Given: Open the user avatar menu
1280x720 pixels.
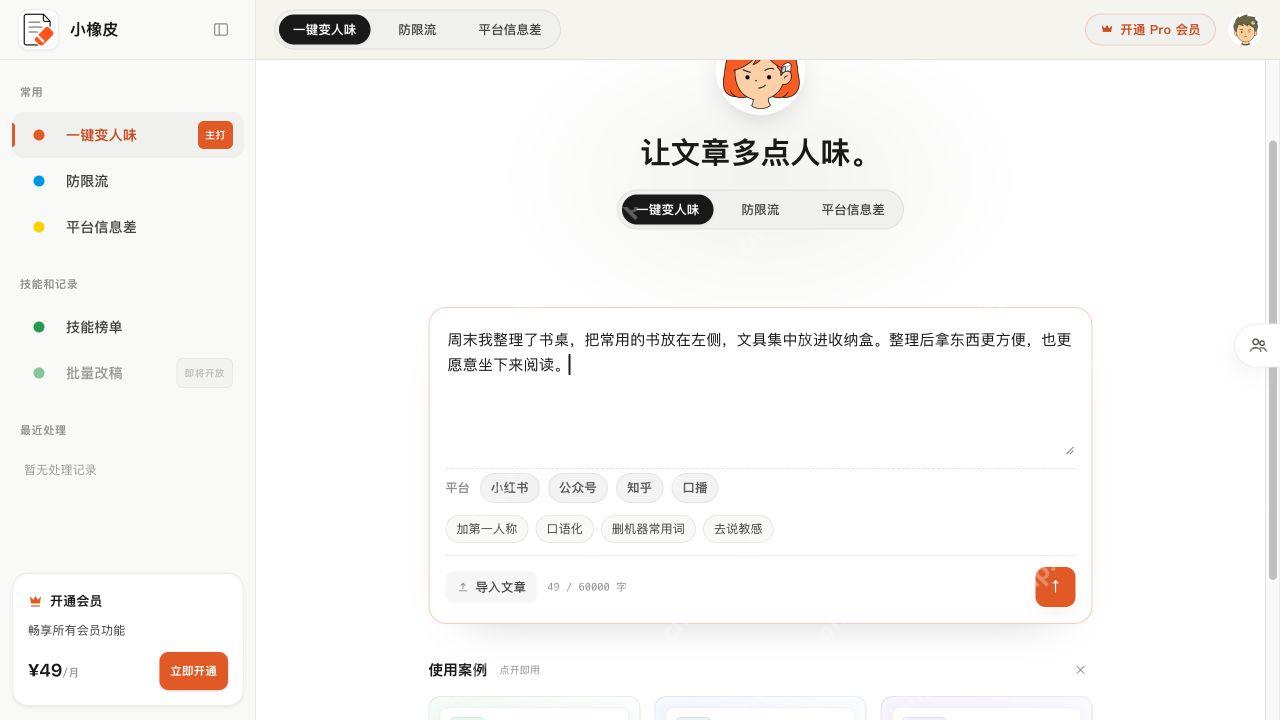Looking at the screenshot, I should pos(1245,30).
